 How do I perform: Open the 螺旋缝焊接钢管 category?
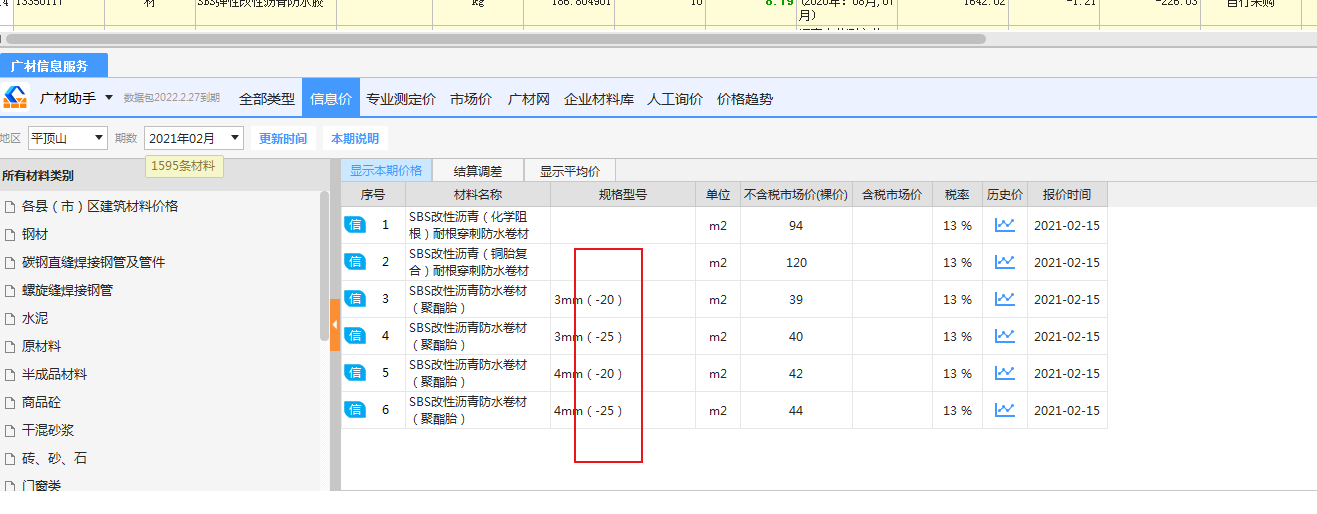67,290
